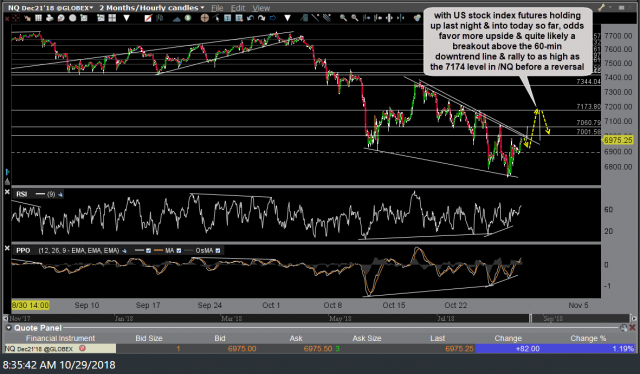Click the wrench configure icon at top right
This screenshot has width=640, height=374.
601,7
